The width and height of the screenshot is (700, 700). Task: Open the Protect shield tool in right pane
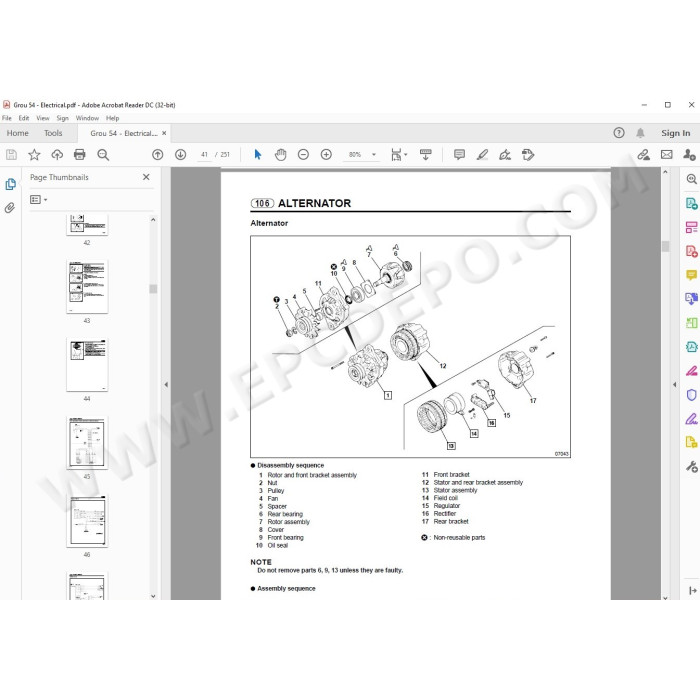point(692,395)
